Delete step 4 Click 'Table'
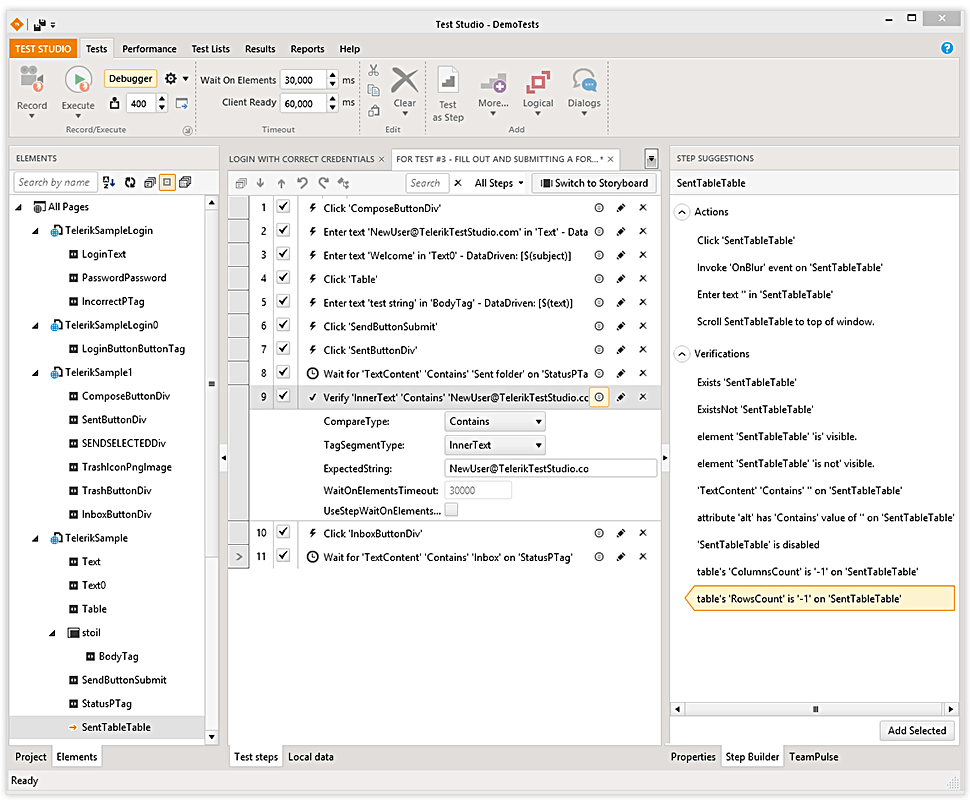This screenshot has height=804, width=970. tap(643, 278)
